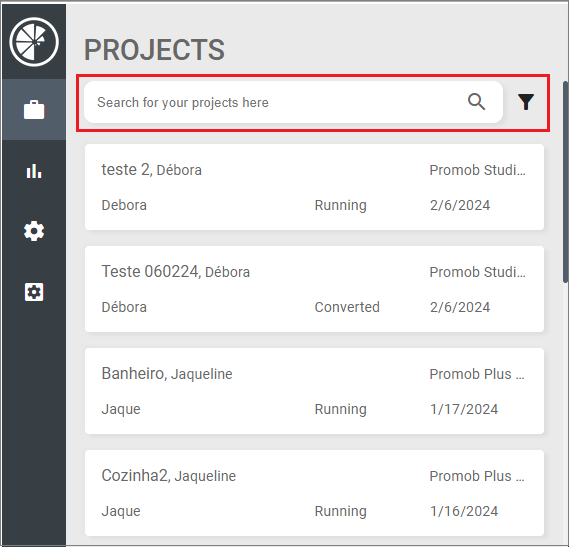The height and width of the screenshot is (547, 569).
Task: Open the bar chart reports icon
Action: [34, 171]
